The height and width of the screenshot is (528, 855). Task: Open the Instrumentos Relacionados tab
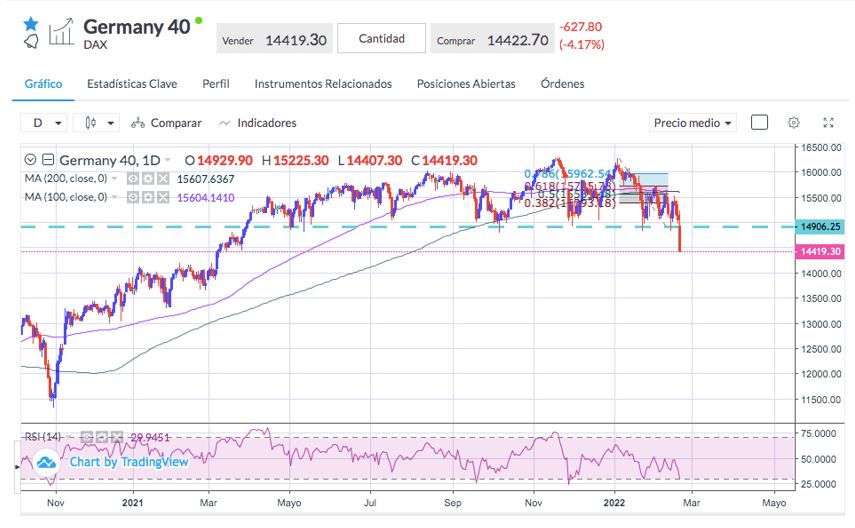point(323,84)
